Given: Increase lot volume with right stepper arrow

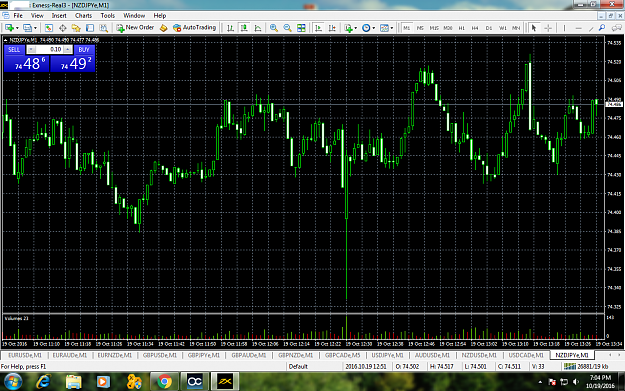Looking at the screenshot, I should tap(68, 49).
